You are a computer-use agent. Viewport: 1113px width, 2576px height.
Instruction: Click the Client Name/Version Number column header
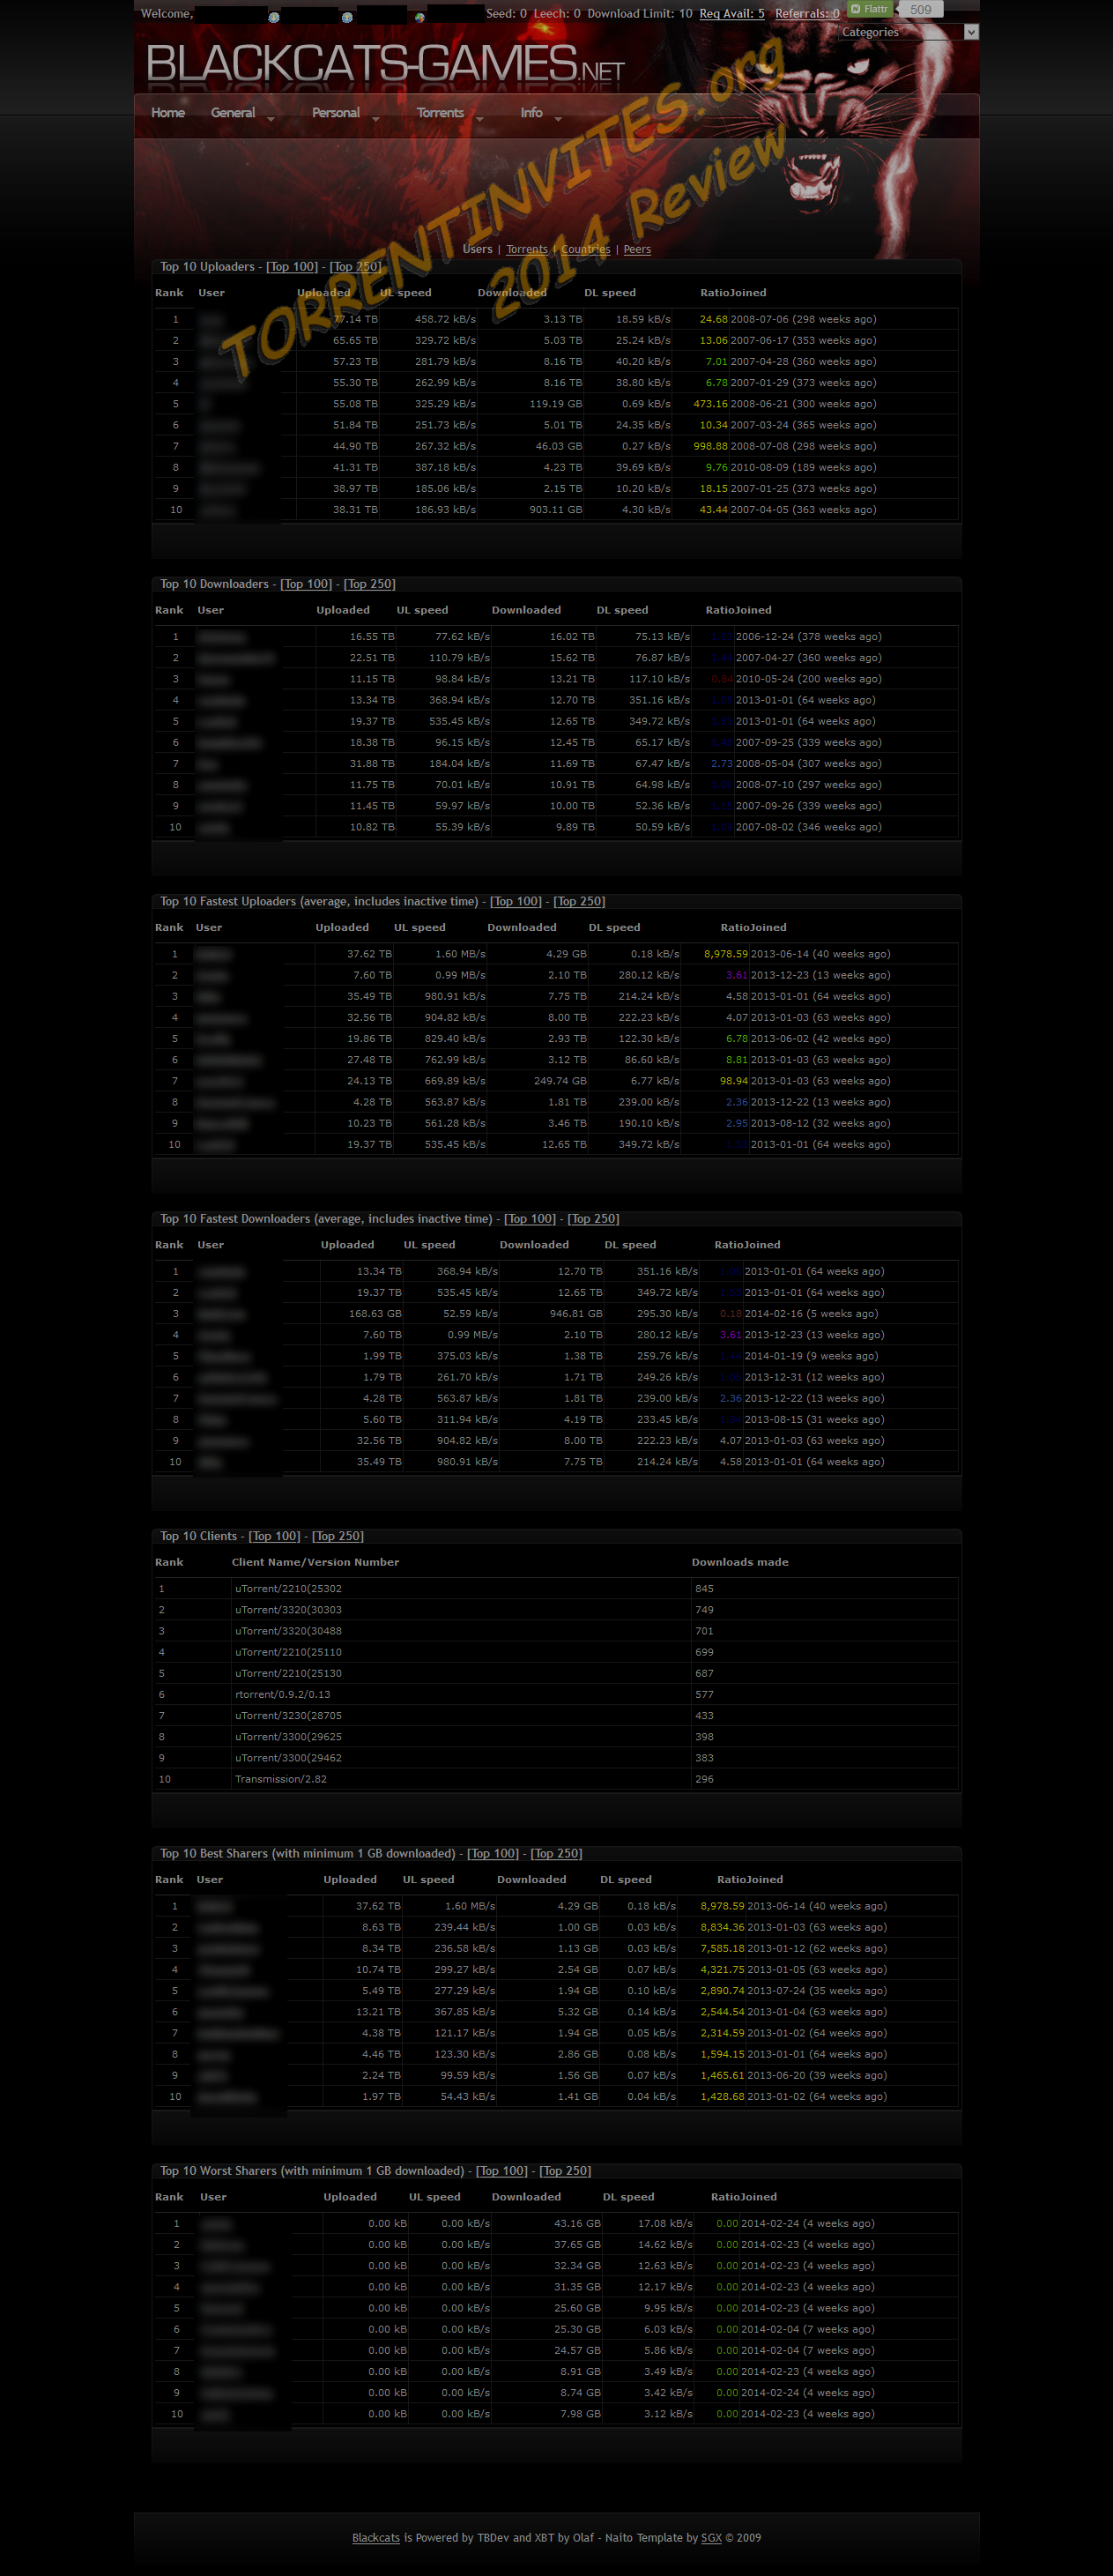315,1562
